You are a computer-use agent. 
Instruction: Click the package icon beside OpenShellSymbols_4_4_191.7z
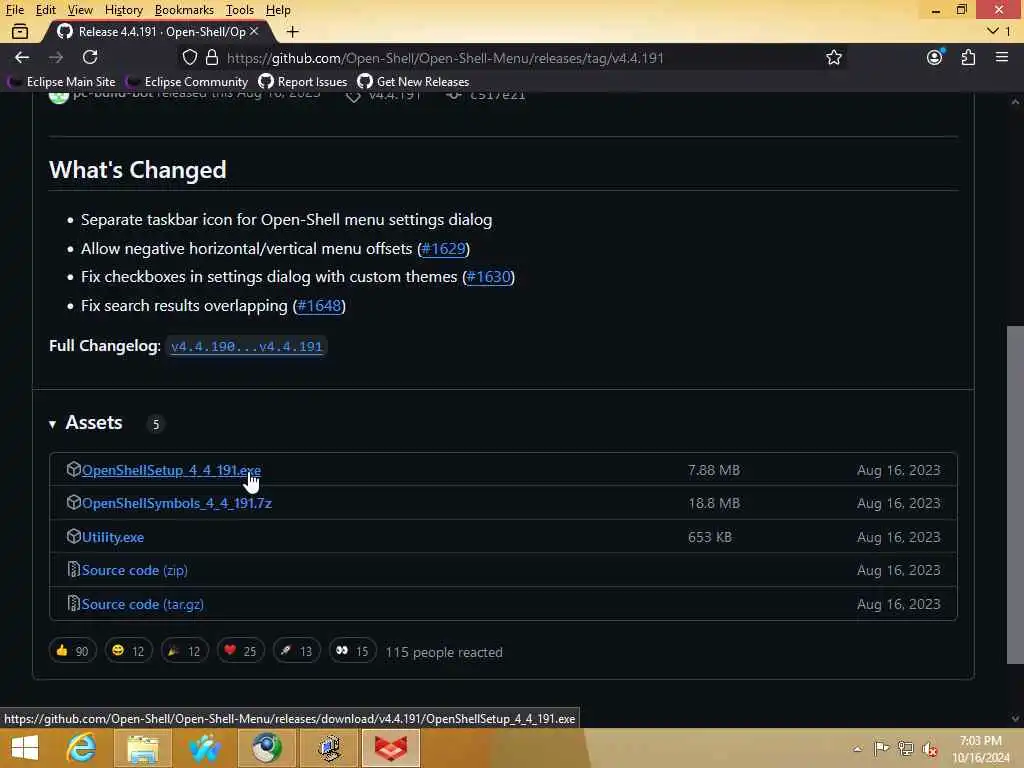[x=73, y=502]
